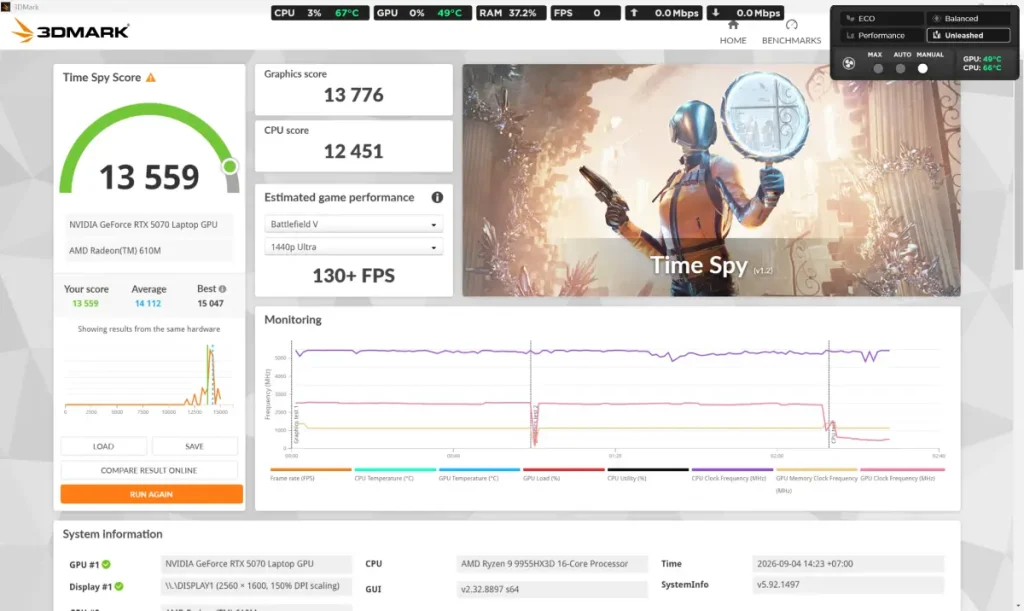1024x611 pixels.
Task: Switch to the Balanced power profile
Action: click(x=968, y=18)
